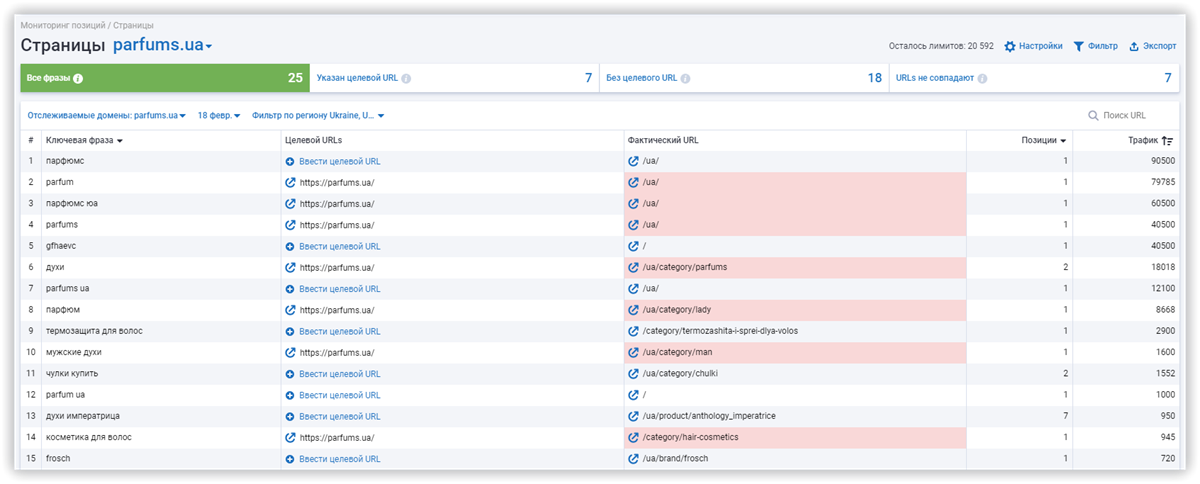
Task: Click position value 7 in духи императрица row
Action: 1066,416
